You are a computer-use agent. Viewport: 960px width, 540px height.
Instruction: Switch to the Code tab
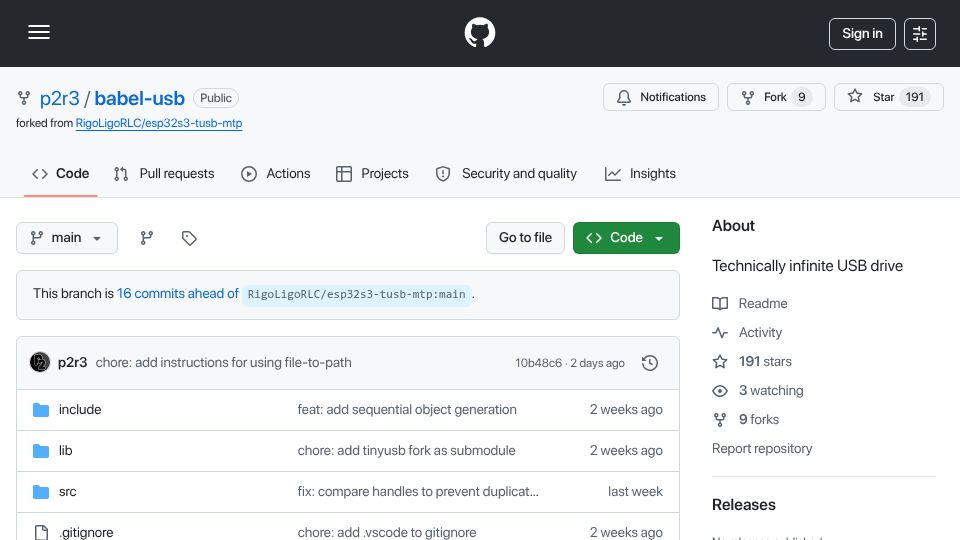point(61,174)
